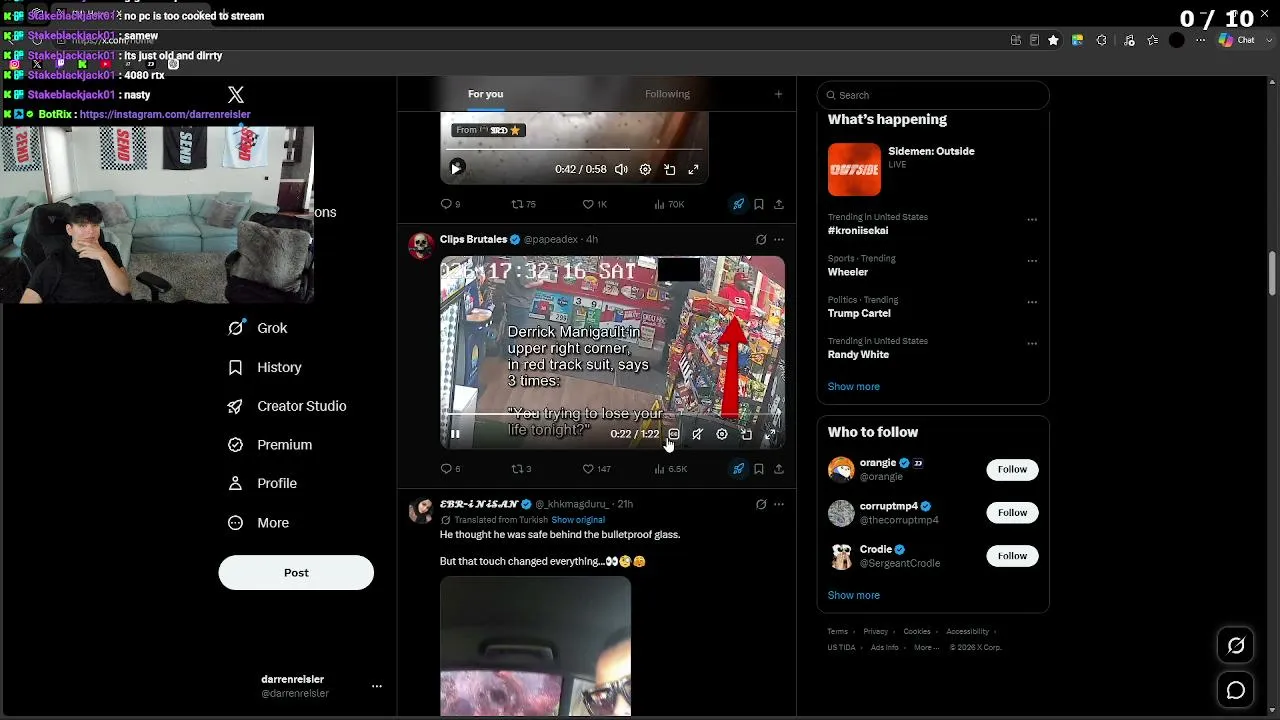The image size is (1280, 720).
Task: Open settings gear on the top video
Action: pos(645,170)
